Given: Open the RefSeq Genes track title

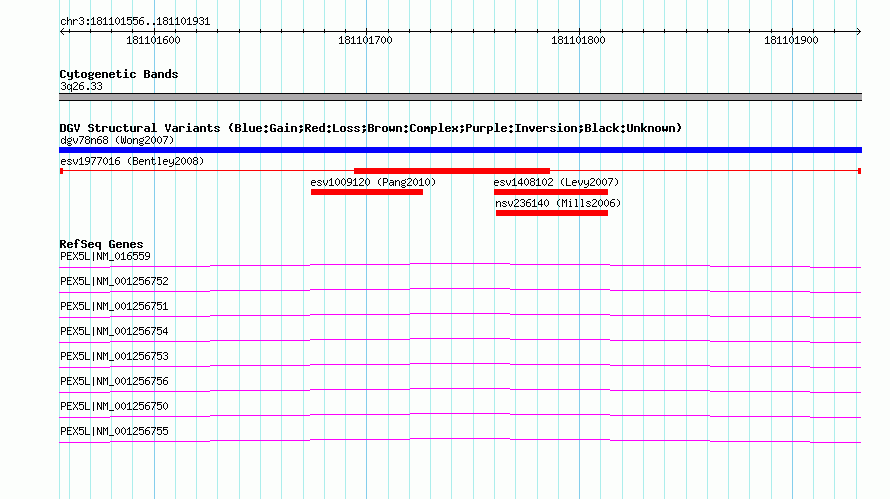Looking at the screenshot, I should (x=102, y=244).
